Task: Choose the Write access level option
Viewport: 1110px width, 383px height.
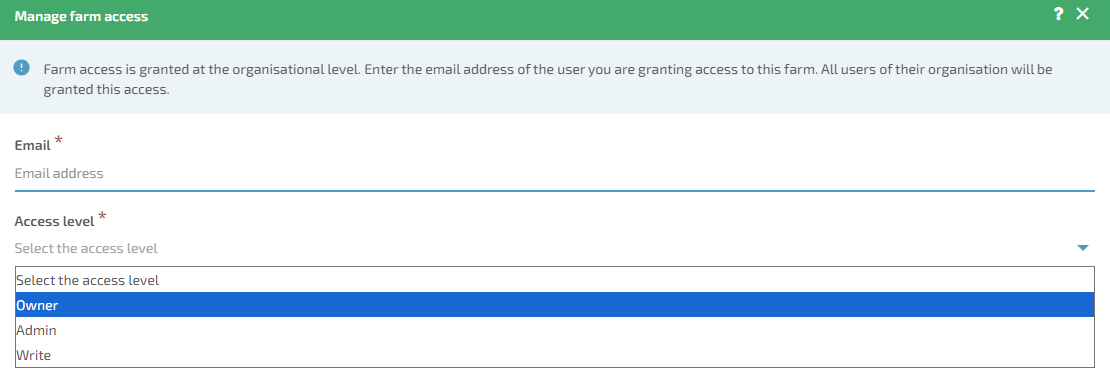Action: tap(554, 355)
